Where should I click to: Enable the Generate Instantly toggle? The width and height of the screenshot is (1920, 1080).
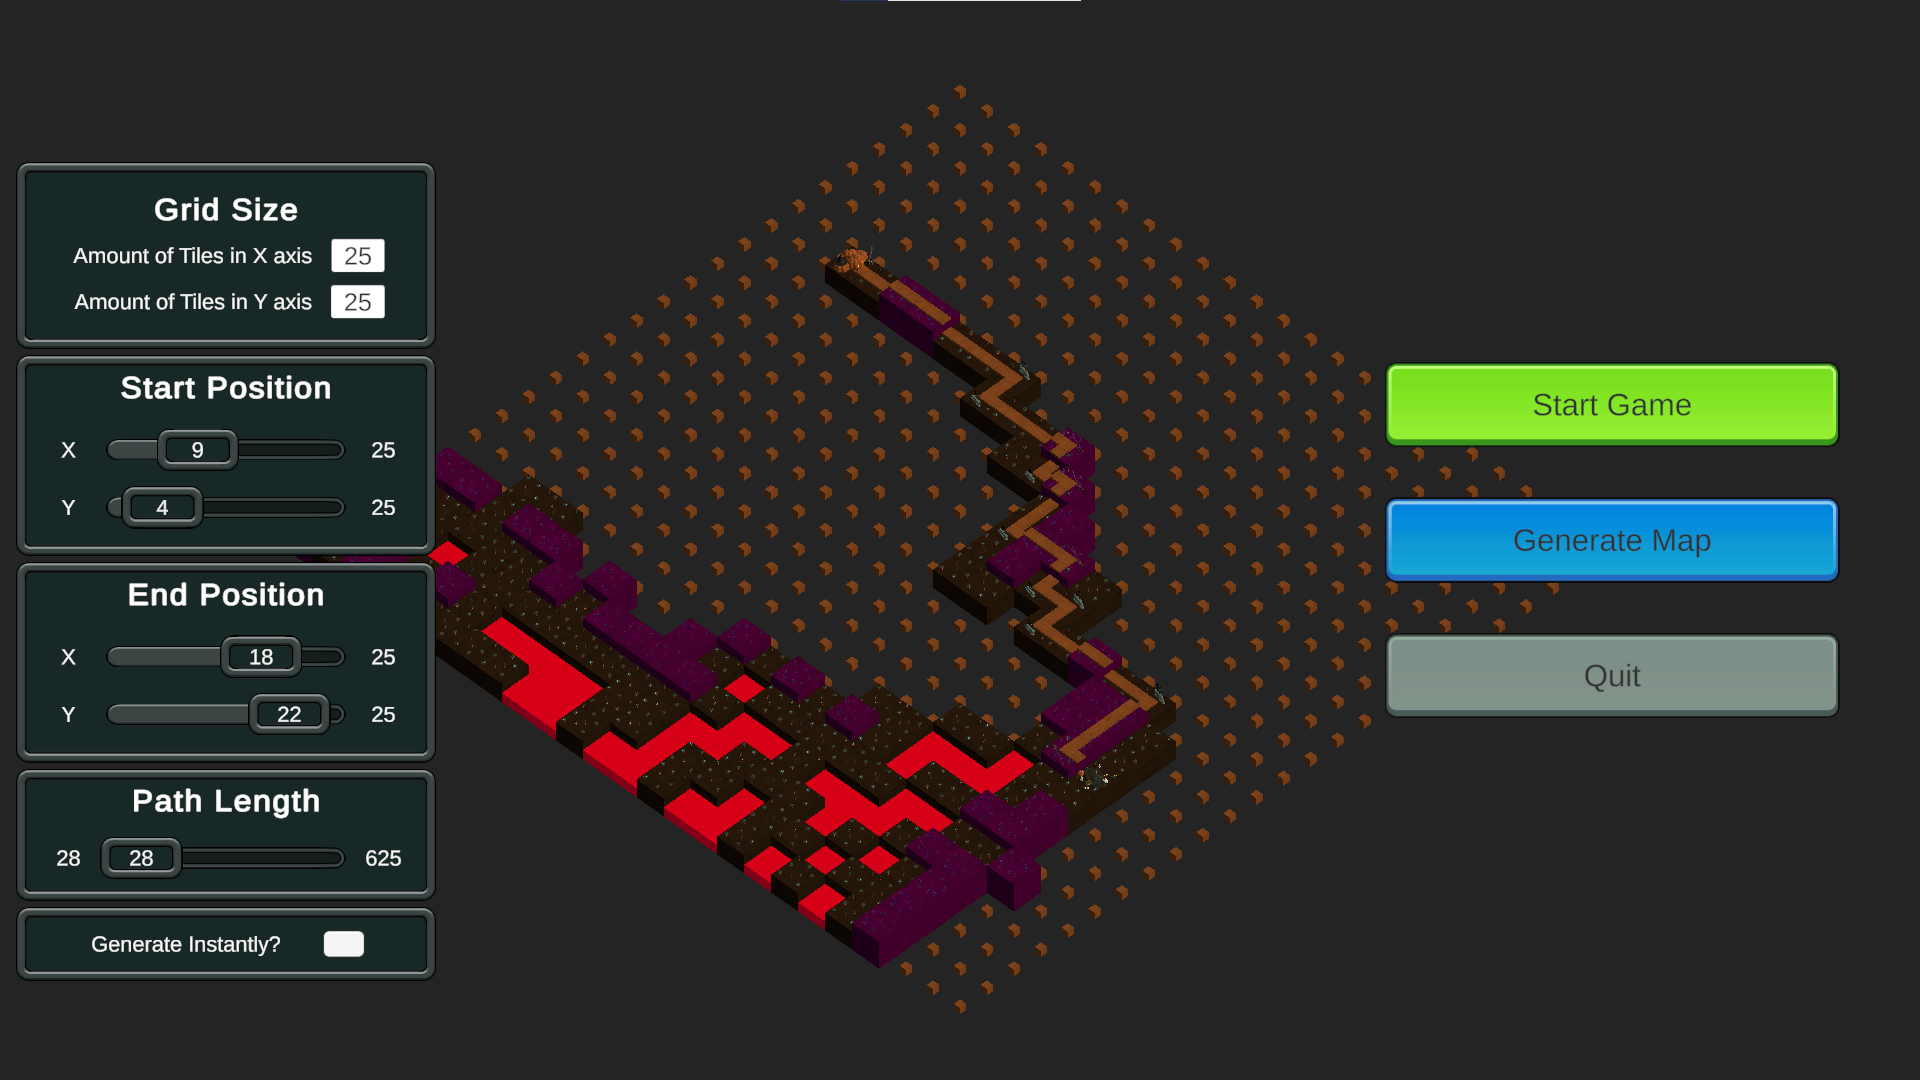pyautogui.click(x=343, y=944)
